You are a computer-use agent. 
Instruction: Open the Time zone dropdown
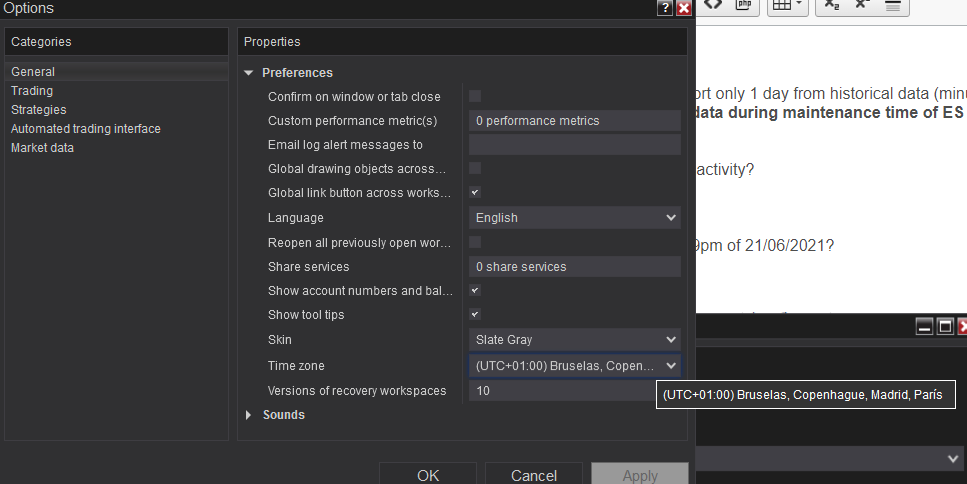tap(574, 366)
